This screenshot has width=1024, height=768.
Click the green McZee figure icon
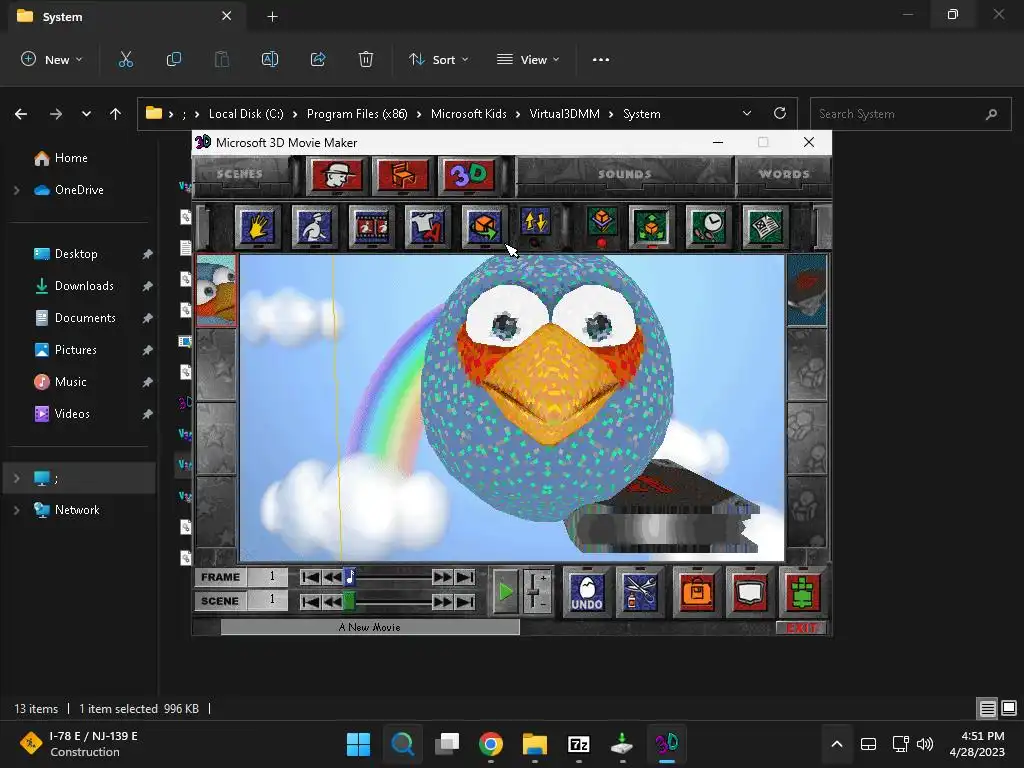coord(803,592)
